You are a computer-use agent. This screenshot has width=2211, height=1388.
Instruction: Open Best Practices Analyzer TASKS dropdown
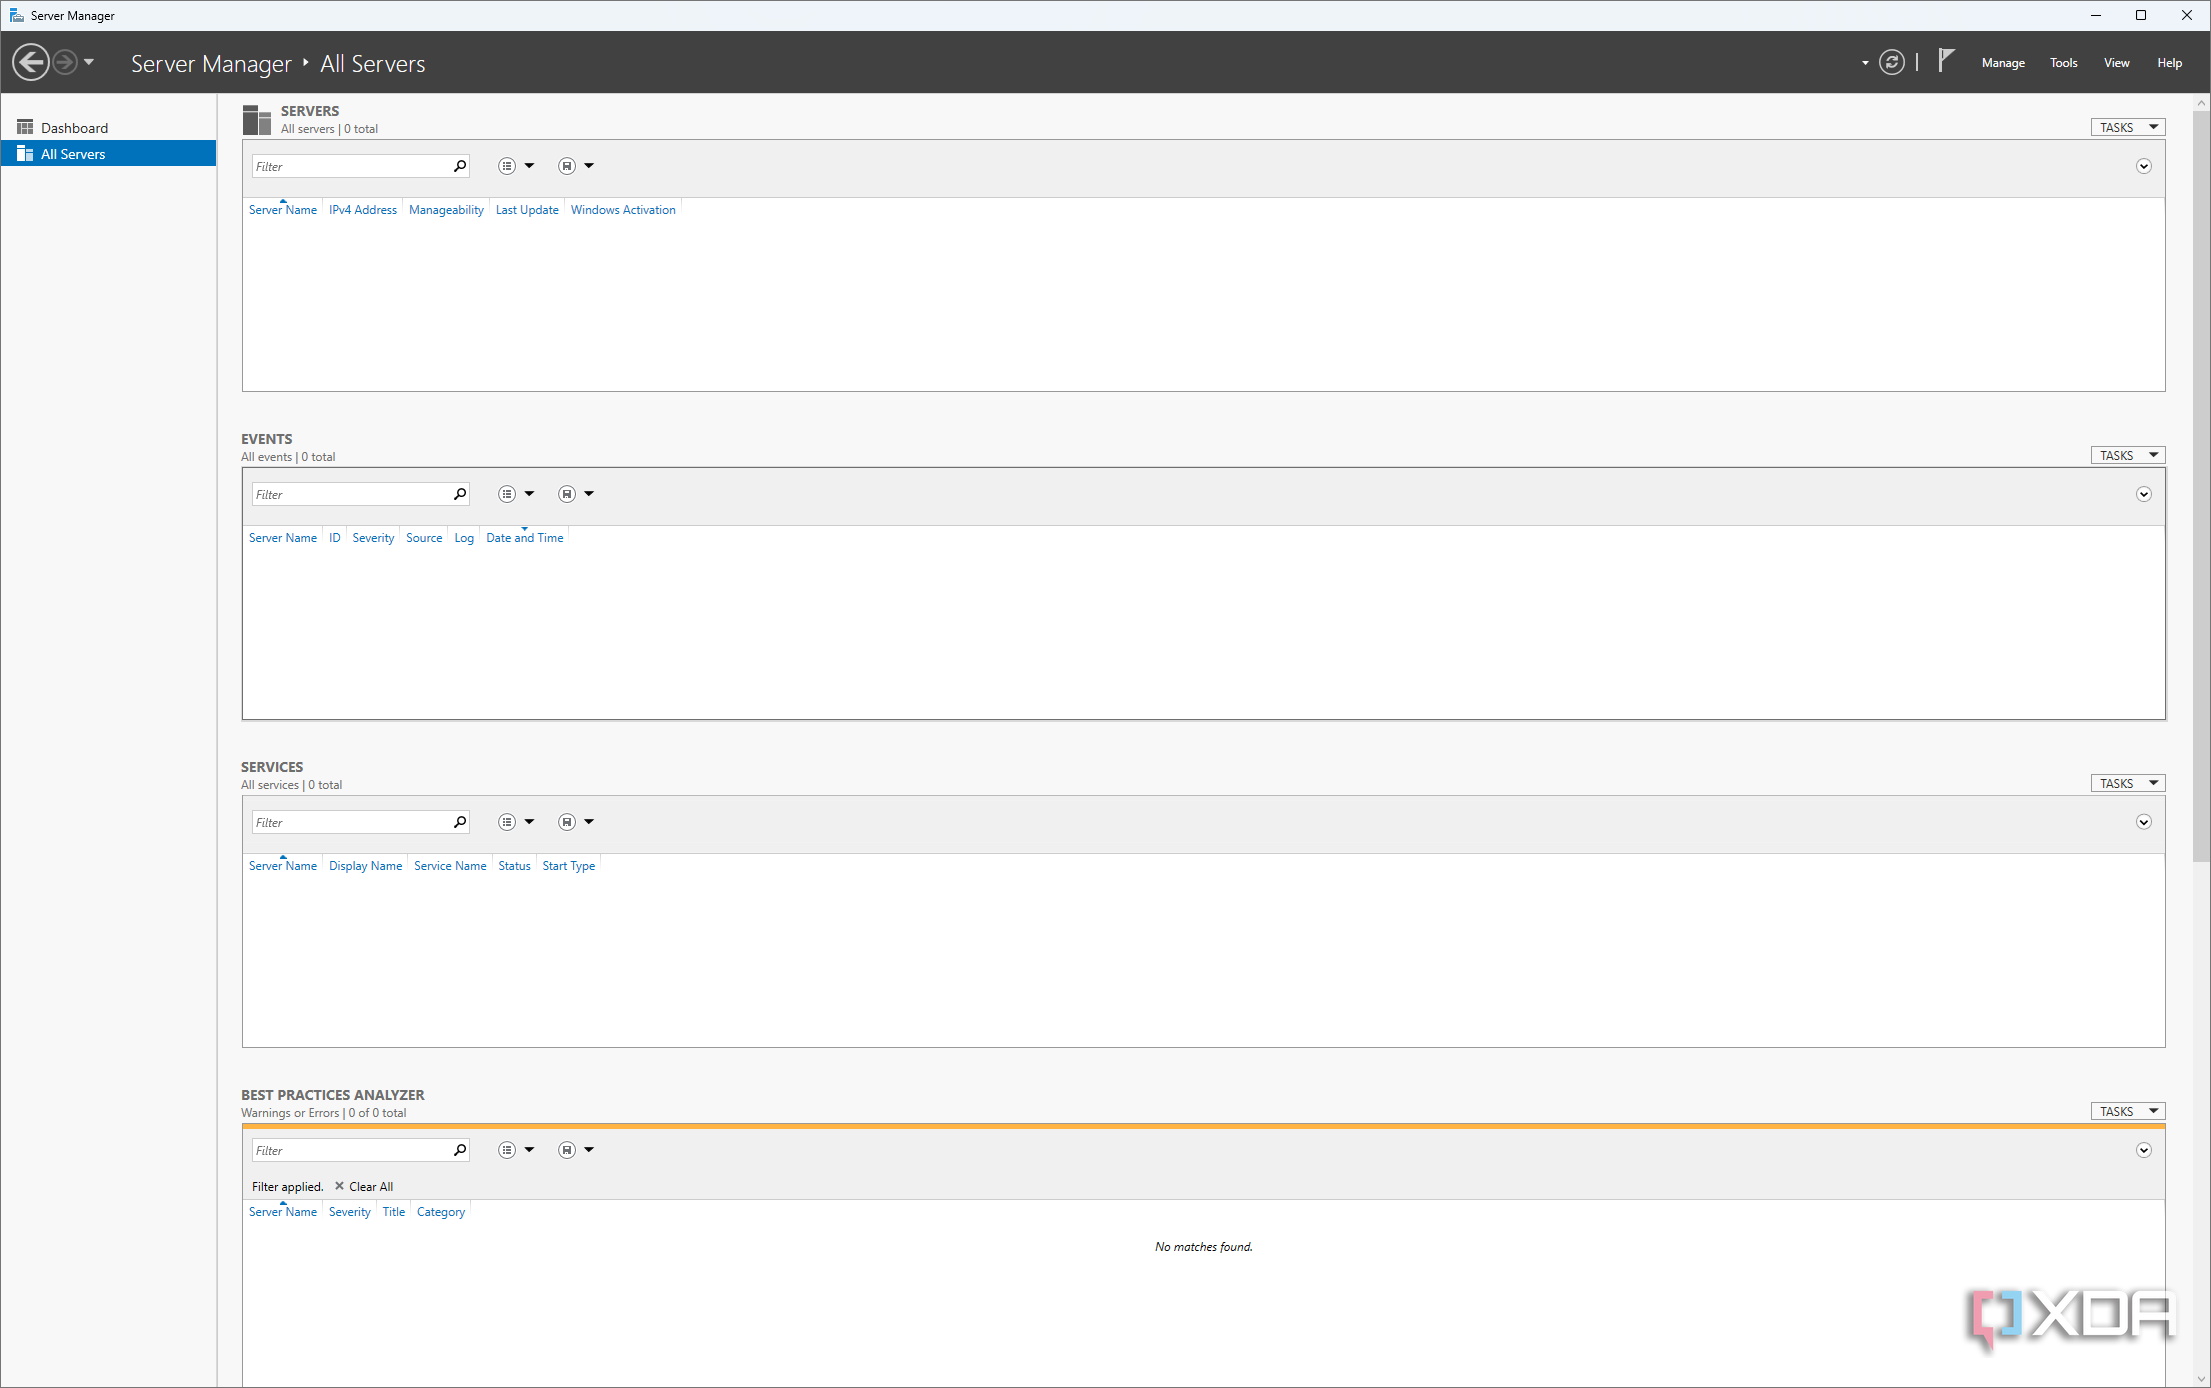coord(2128,1111)
